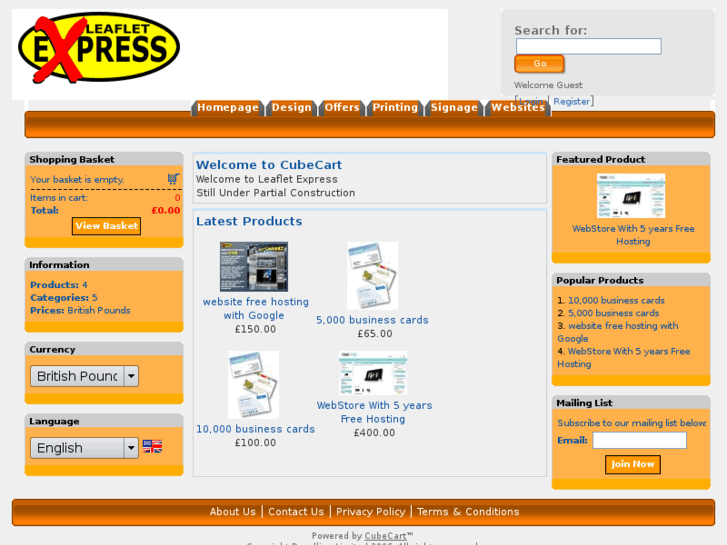Focus the mailing list Email field
The width and height of the screenshot is (727, 545).
click(x=639, y=440)
